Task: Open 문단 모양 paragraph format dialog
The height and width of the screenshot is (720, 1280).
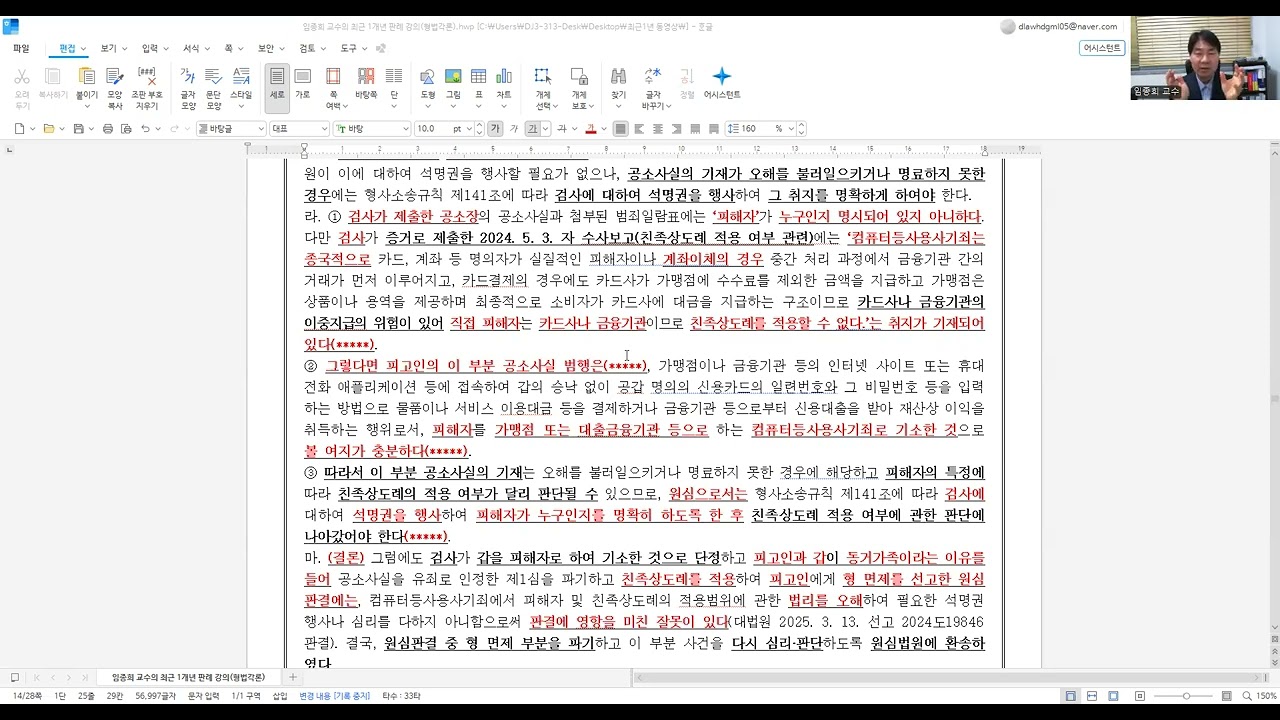Action: pos(214,77)
